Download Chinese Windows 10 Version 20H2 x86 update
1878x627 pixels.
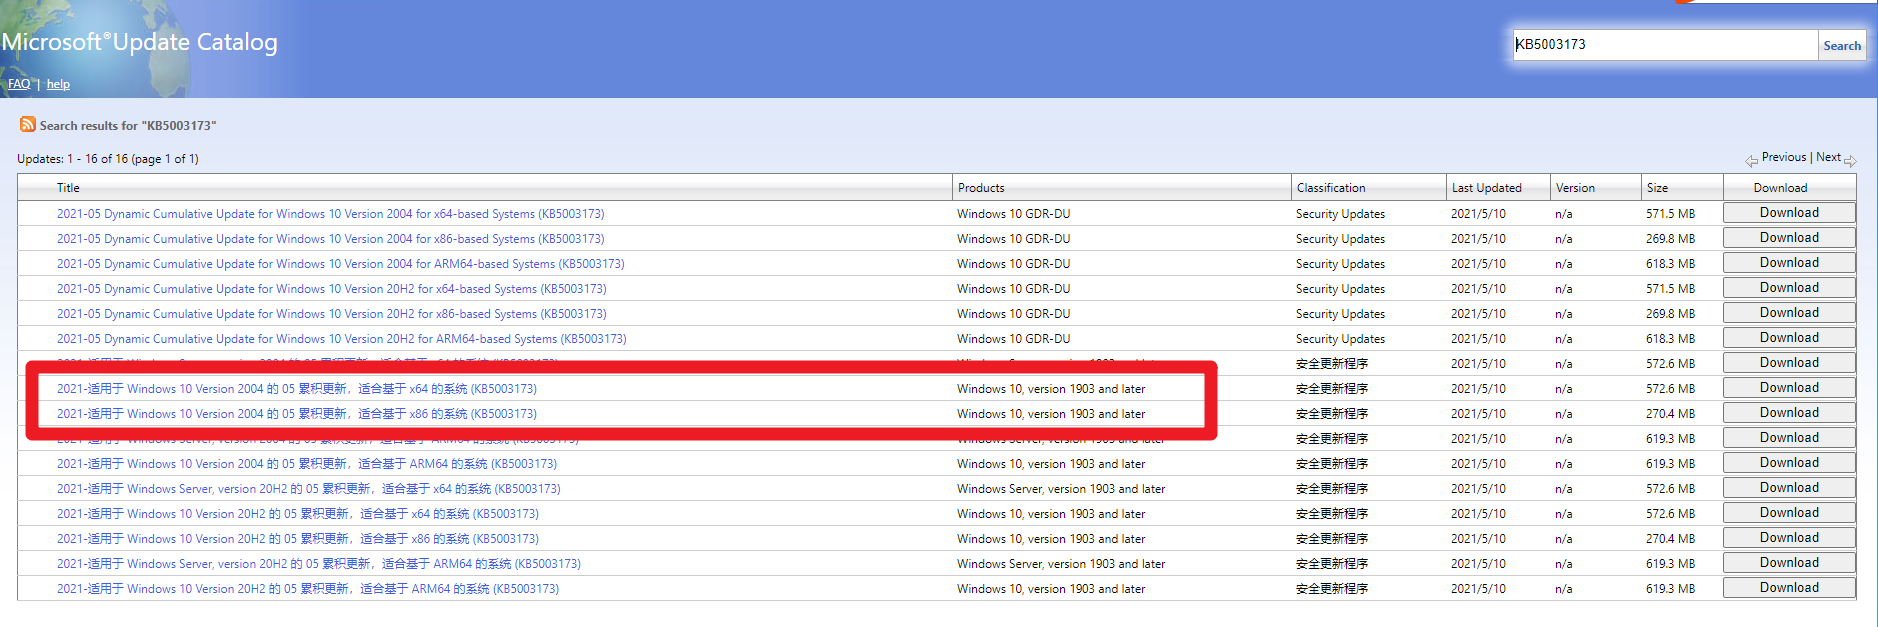coord(1789,538)
